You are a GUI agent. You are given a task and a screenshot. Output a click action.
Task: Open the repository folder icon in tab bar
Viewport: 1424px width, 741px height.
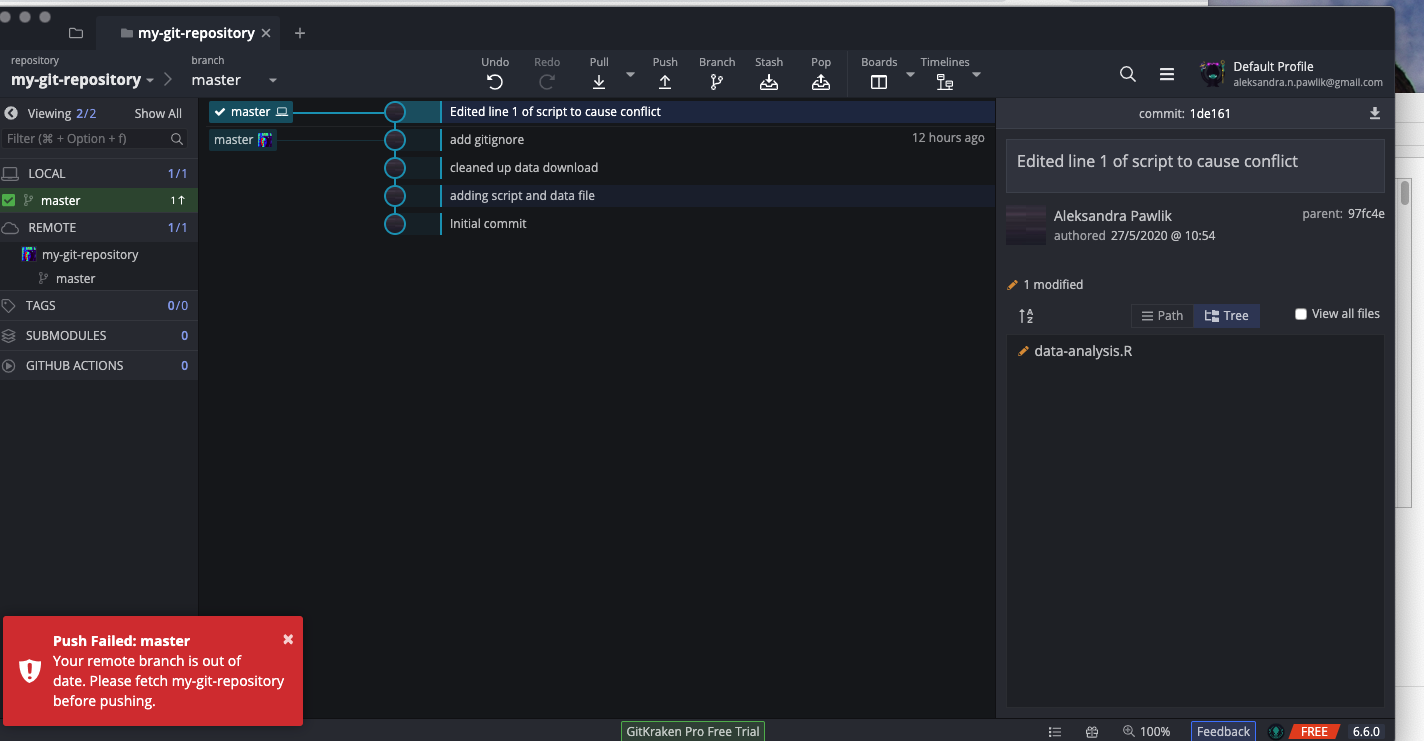pos(76,33)
